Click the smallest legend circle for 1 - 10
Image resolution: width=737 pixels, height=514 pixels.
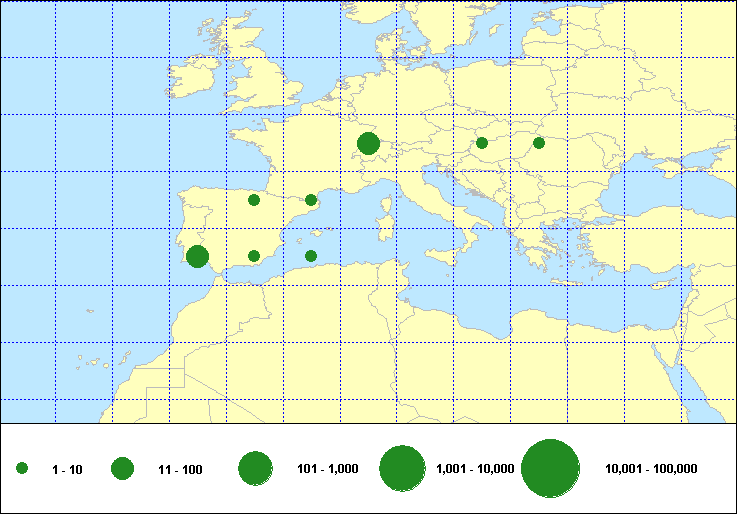coord(22,468)
